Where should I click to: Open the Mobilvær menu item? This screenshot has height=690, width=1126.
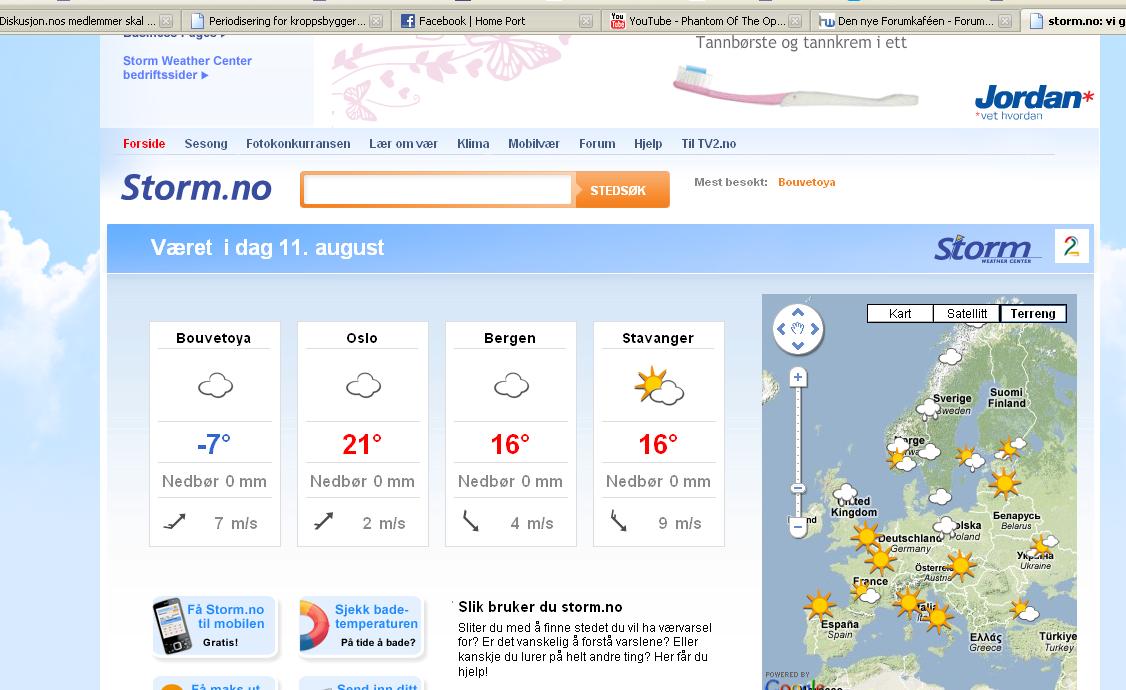tap(534, 144)
